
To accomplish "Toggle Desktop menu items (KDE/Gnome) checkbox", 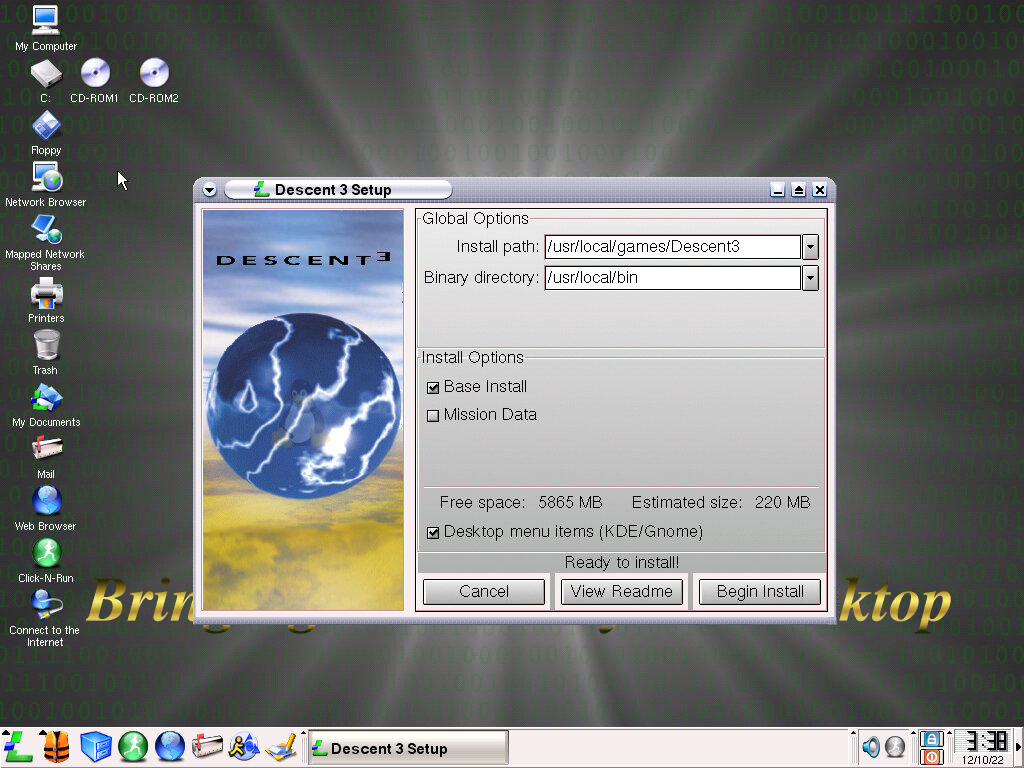I will click(x=433, y=533).
